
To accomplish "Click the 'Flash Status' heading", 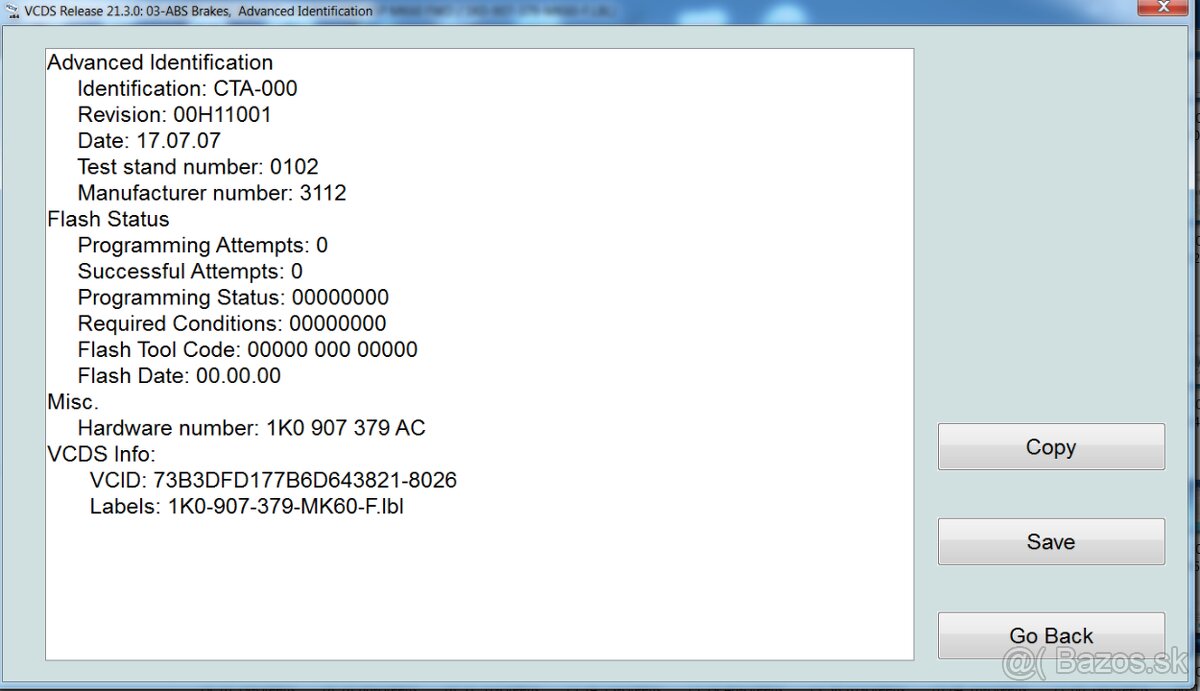I will point(108,218).
